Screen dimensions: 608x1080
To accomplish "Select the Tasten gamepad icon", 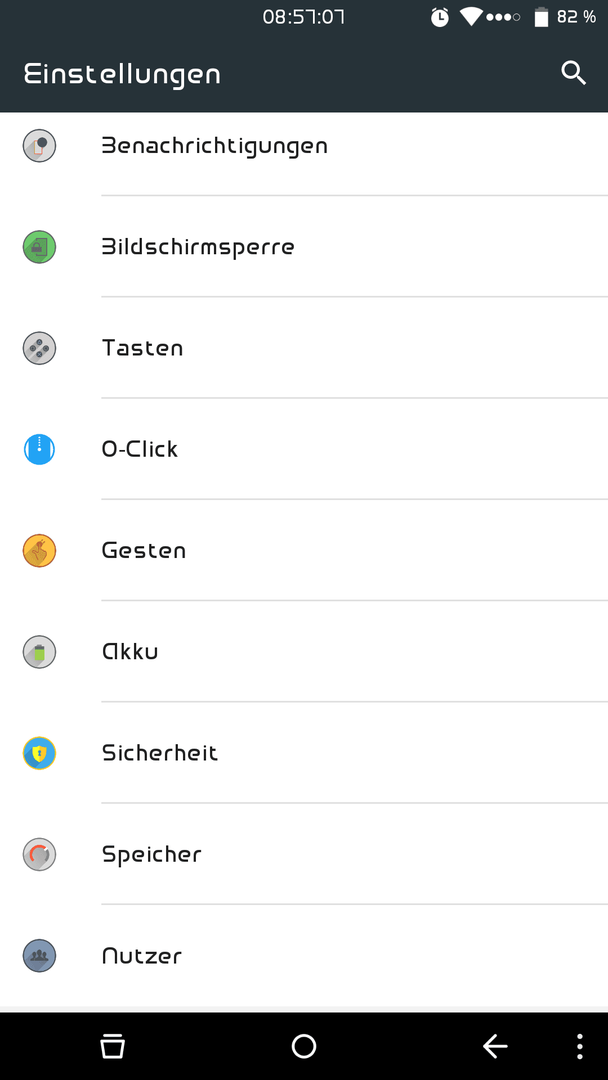I will pos(39,348).
